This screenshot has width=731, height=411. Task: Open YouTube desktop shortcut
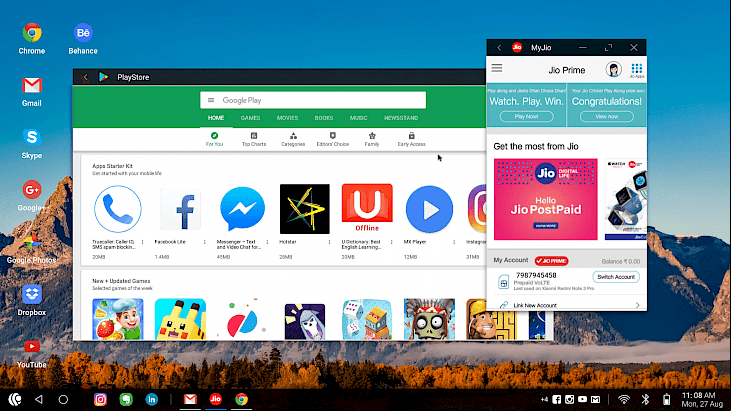click(x=32, y=354)
